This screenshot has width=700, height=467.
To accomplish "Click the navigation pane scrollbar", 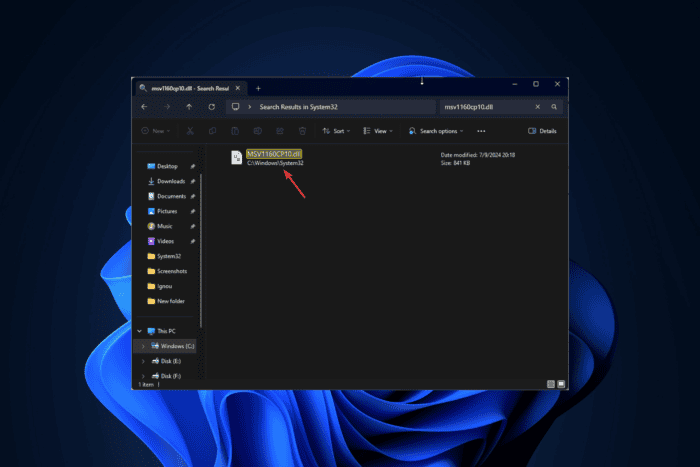I will [x=201, y=250].
